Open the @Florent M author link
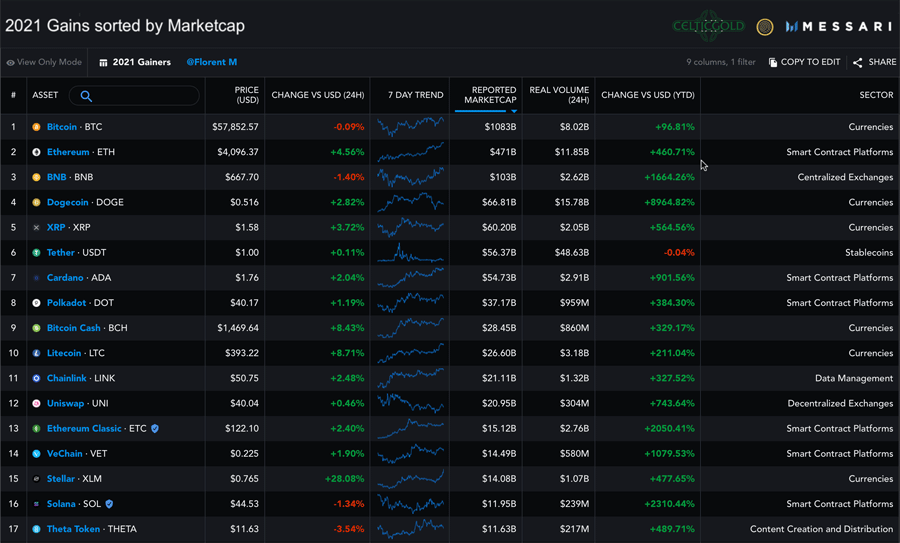The height and width of the screenshot is (543, 900). tap(211, 62)
